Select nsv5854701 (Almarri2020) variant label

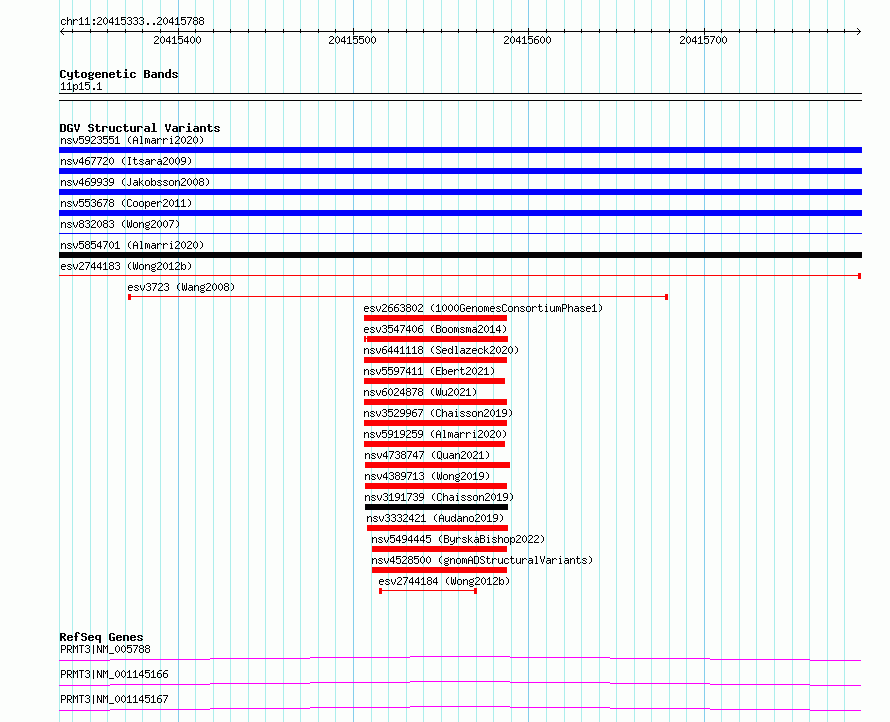pos(132,245)
